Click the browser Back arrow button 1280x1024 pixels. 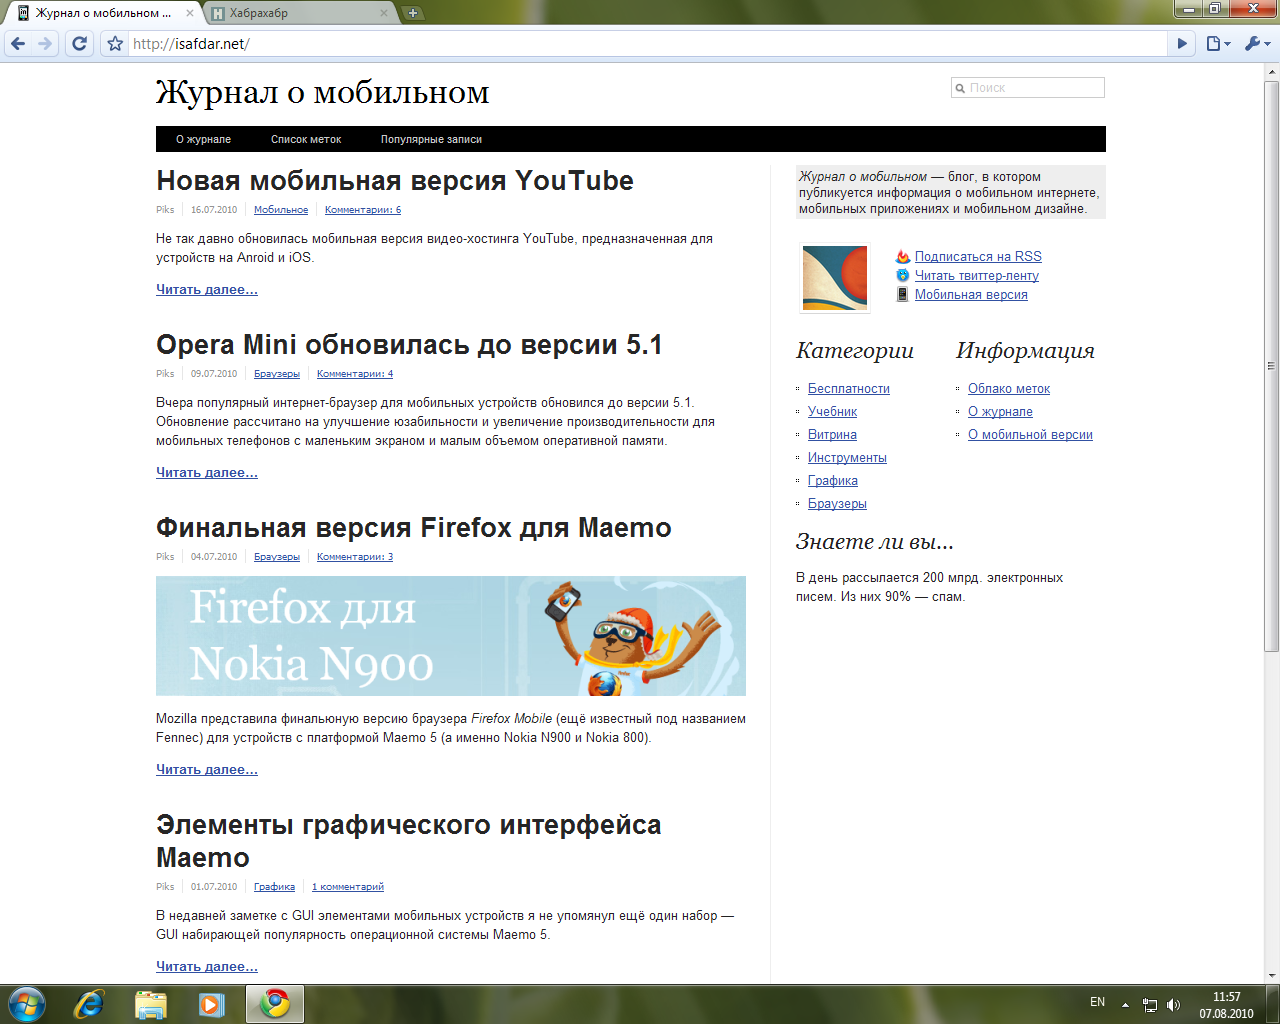[x=18, y=44]
